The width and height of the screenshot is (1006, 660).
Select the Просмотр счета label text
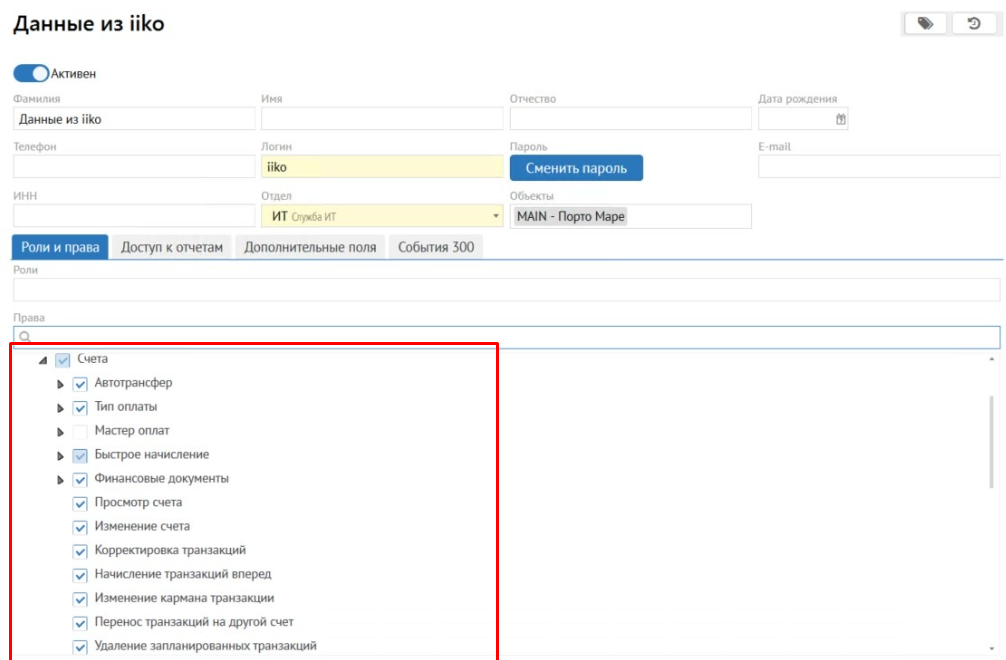[138, 502]
